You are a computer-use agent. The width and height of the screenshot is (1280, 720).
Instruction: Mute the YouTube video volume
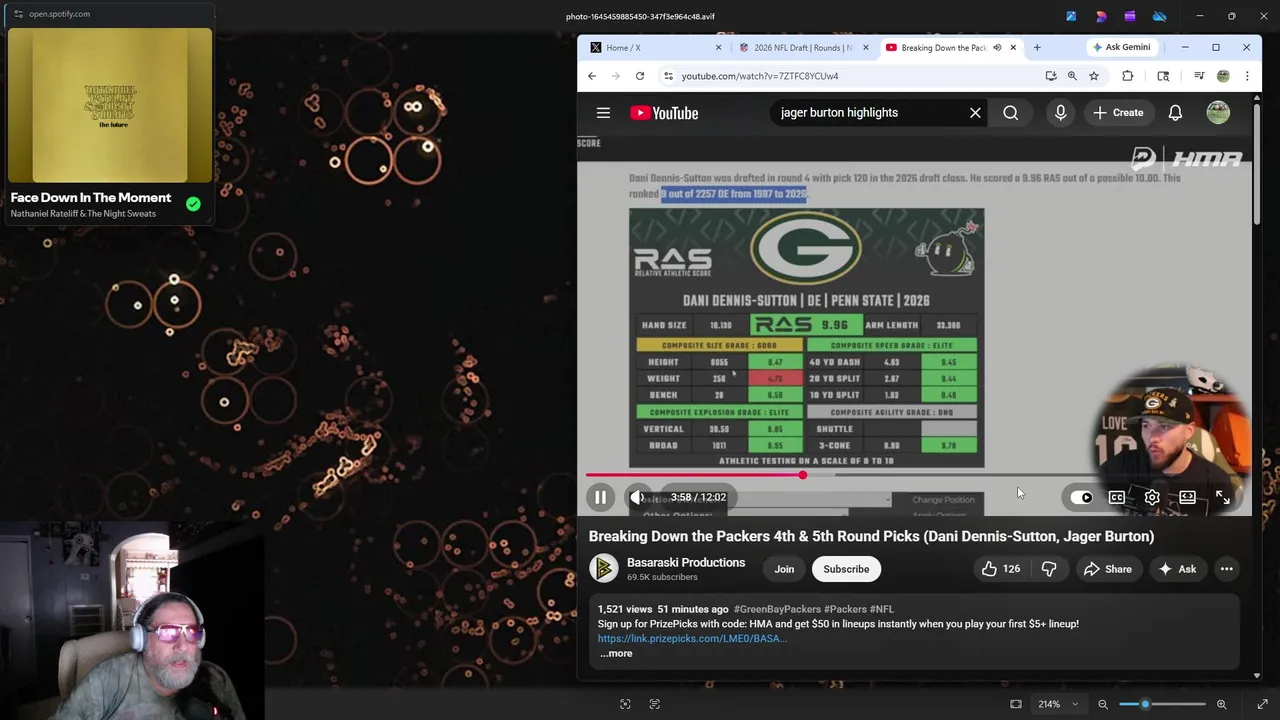[637, 497]
